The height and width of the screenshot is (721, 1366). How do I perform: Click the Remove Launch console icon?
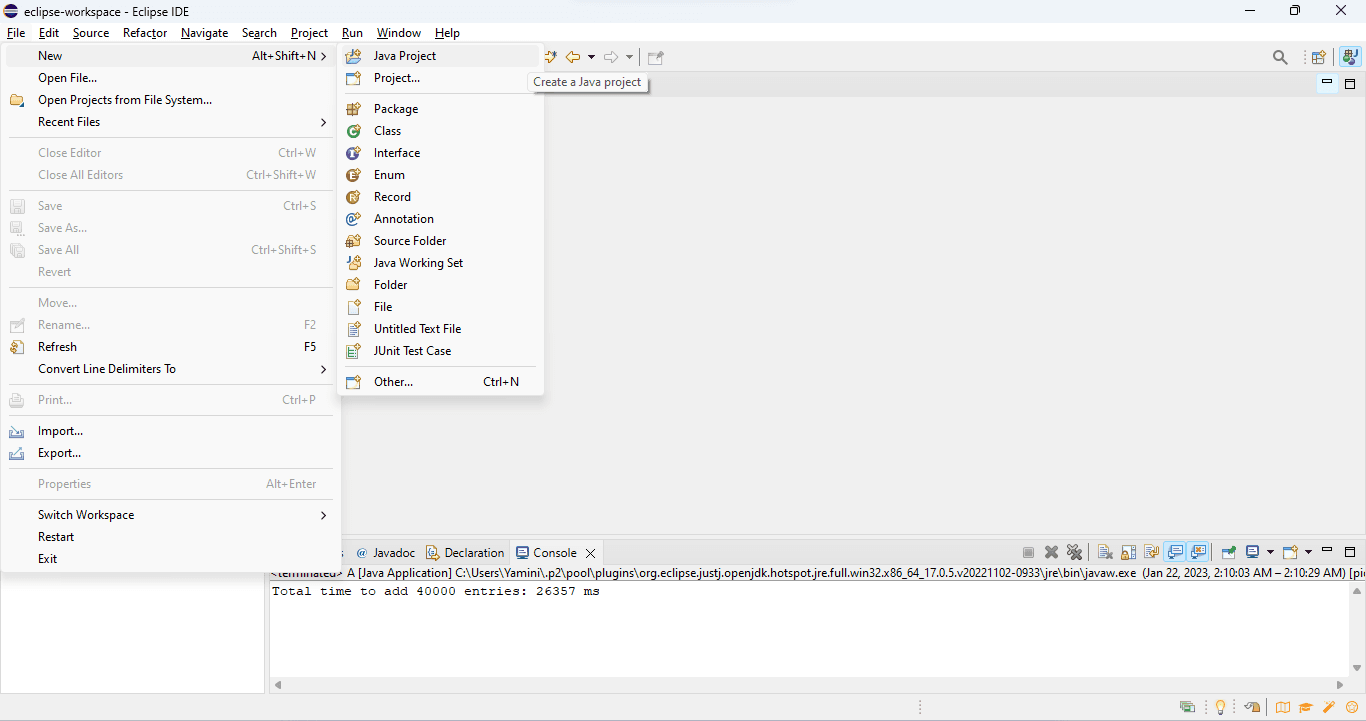coord(1051,552)
